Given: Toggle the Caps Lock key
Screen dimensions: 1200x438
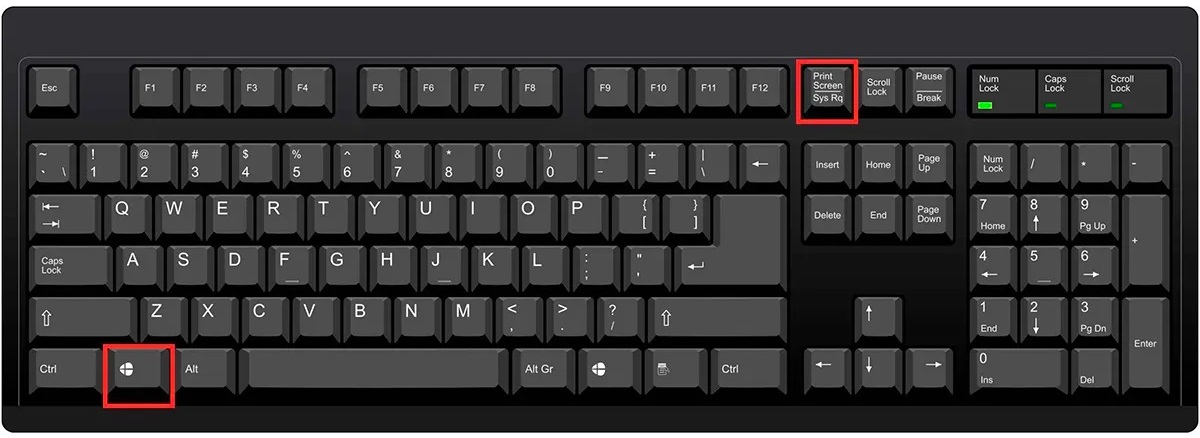Looking at the screenshot, I should point(70,267).
